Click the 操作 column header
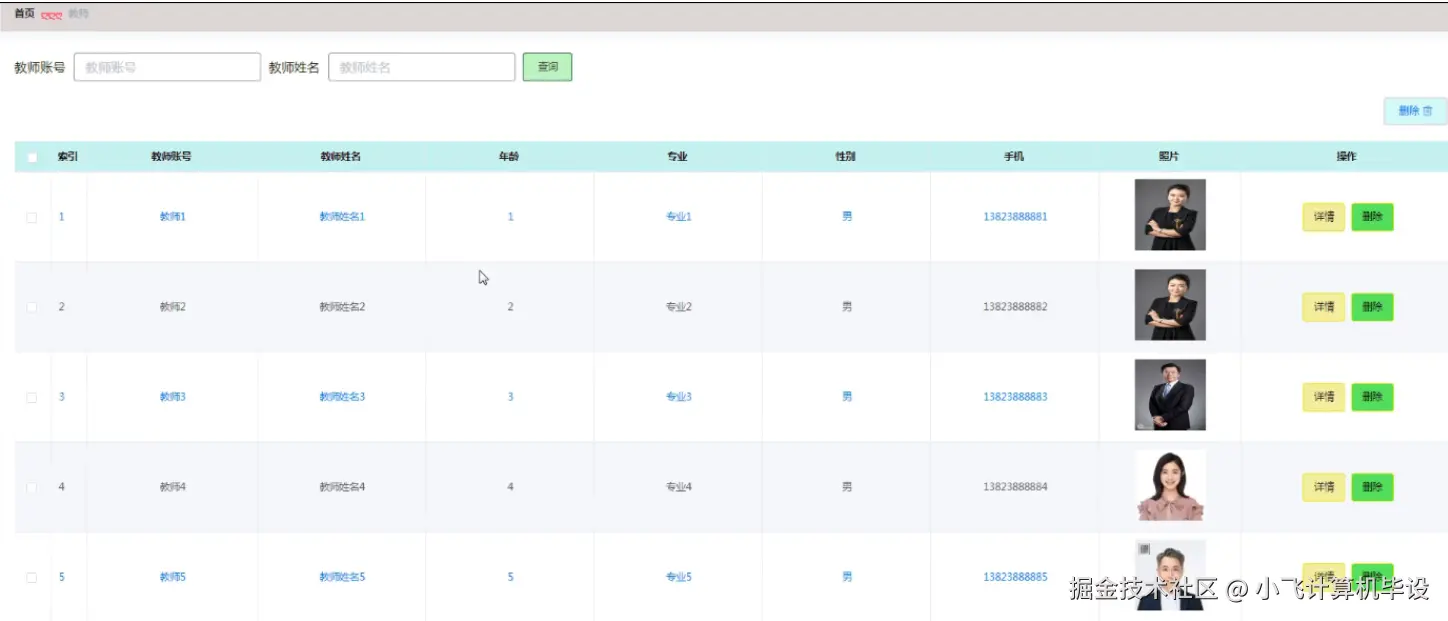The image size is (1448, 621). click(x=1347, y=157)
